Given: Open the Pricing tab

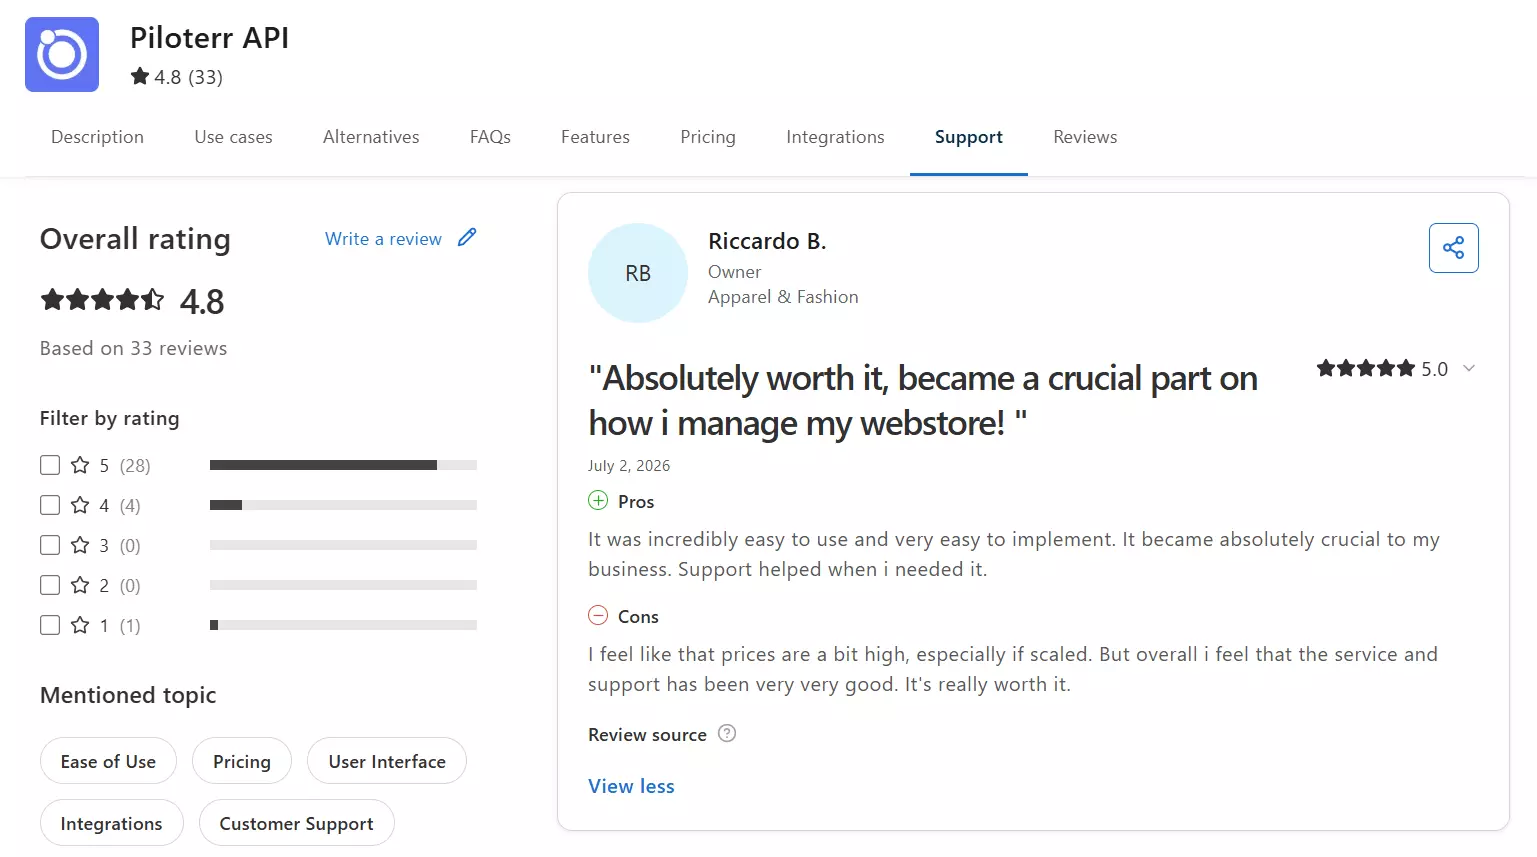Looking at the screenshot, I should click(708, 137).
